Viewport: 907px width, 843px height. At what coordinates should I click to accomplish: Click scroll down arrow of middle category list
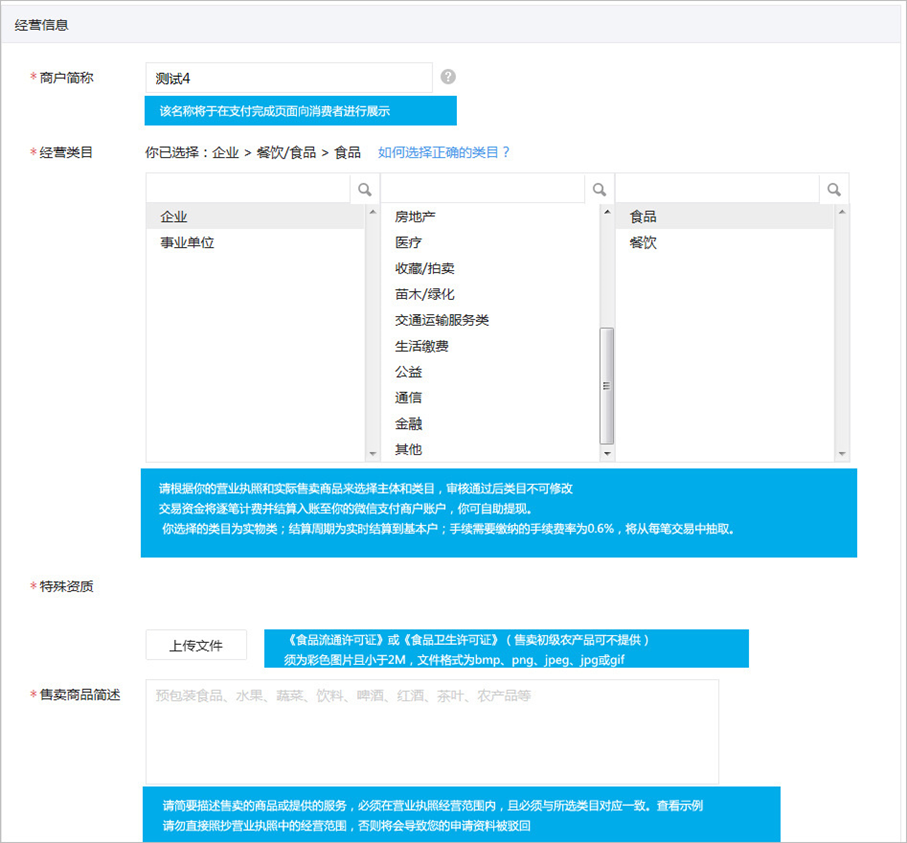pos(606,453)
